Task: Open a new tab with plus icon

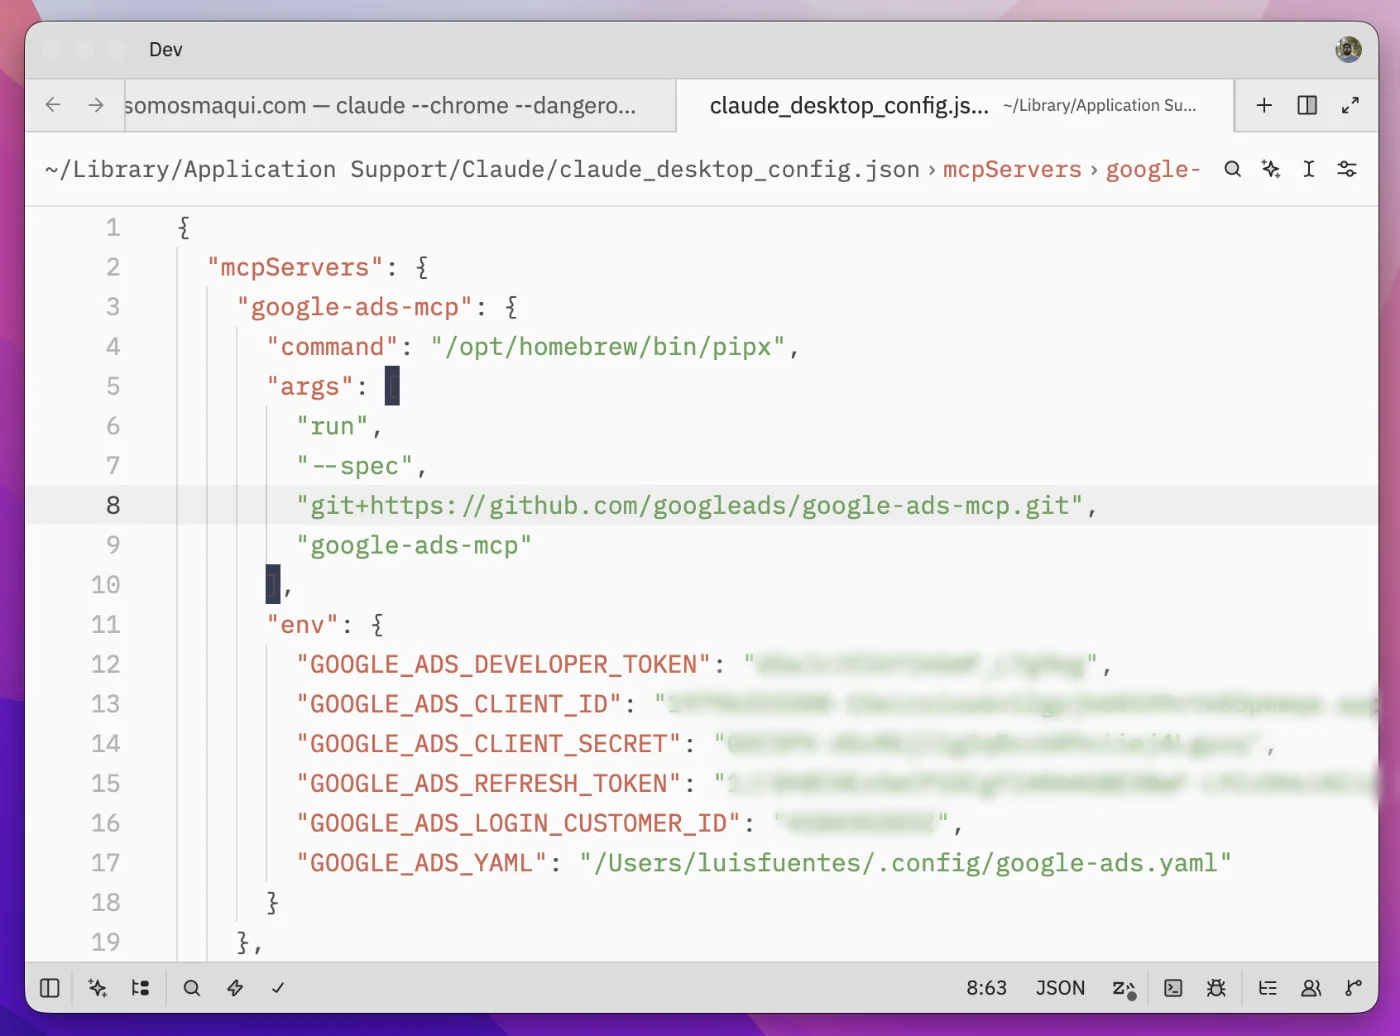Action: [1264, 105]
